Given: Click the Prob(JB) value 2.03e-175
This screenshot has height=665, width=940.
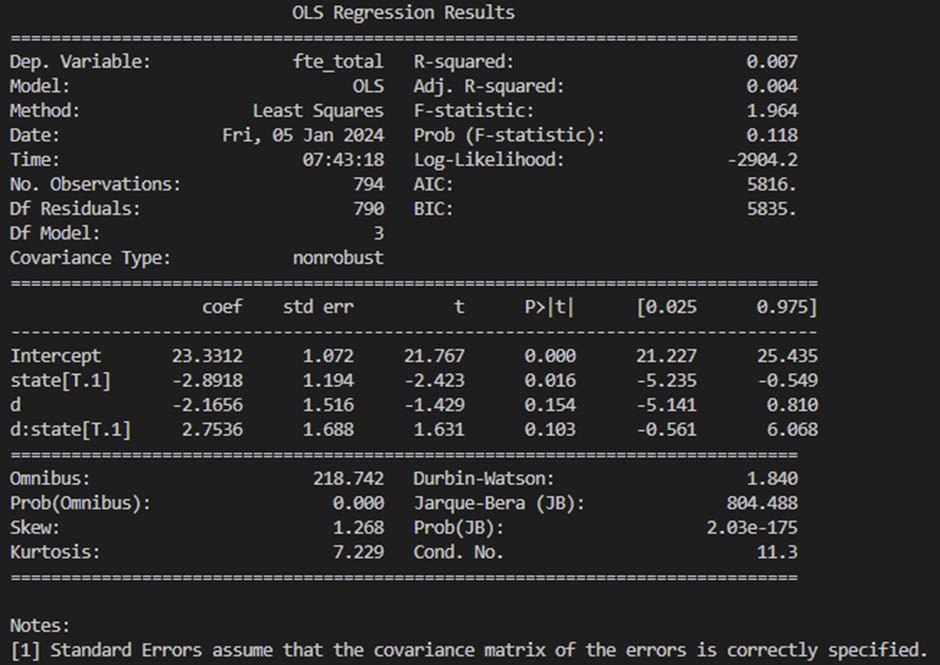Looking at the screenshot, I should click(752, 528).
